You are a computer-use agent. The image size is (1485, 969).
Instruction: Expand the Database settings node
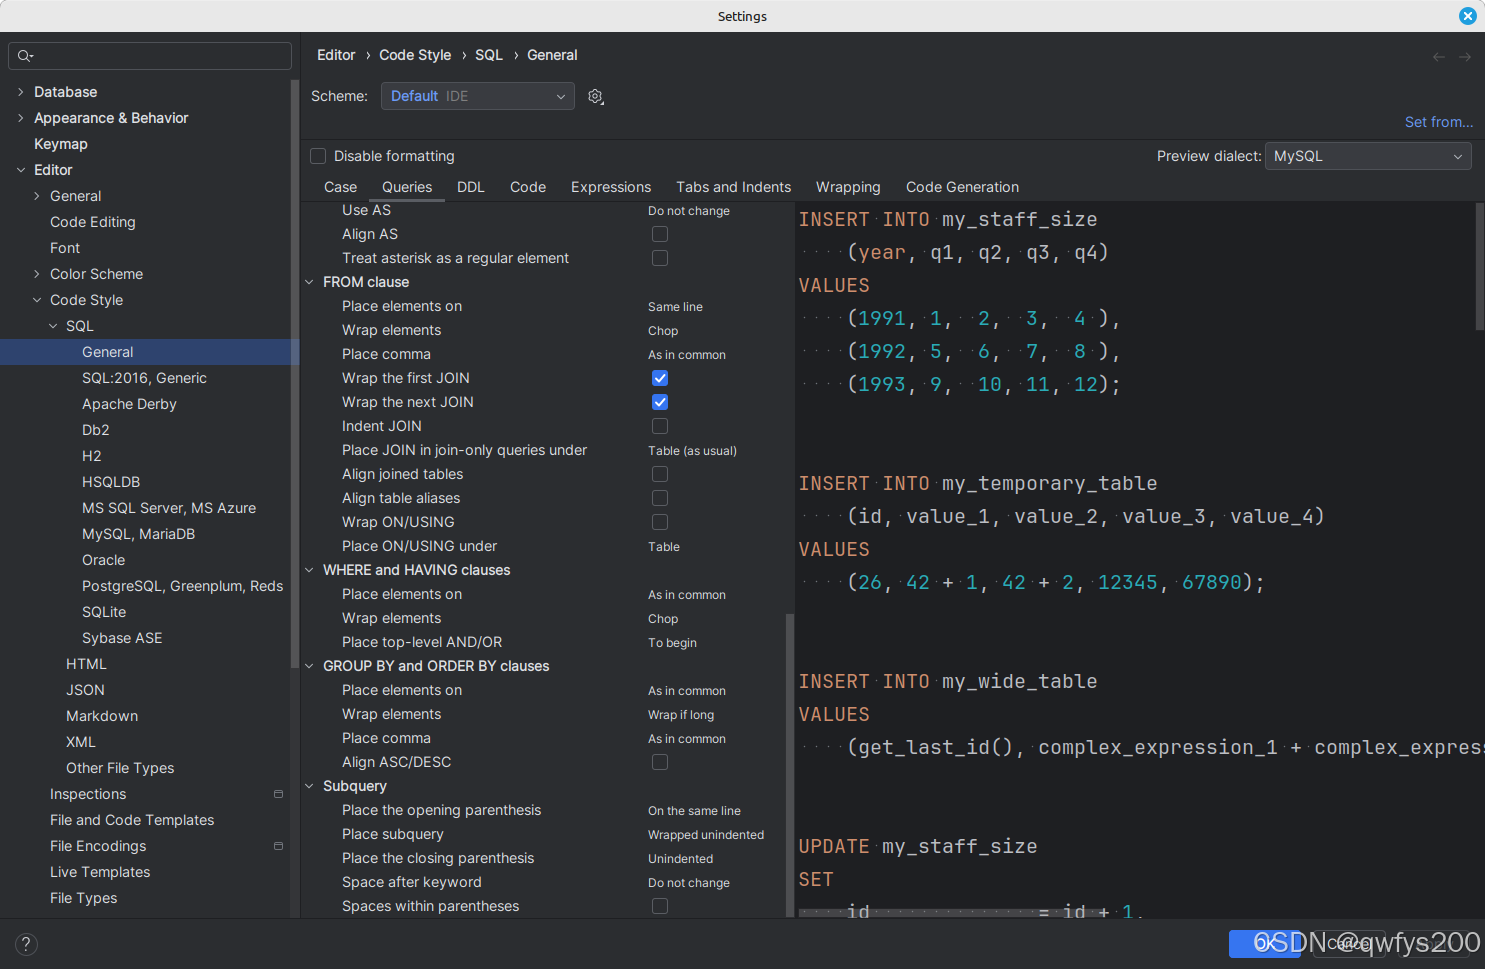pos(21,92)
